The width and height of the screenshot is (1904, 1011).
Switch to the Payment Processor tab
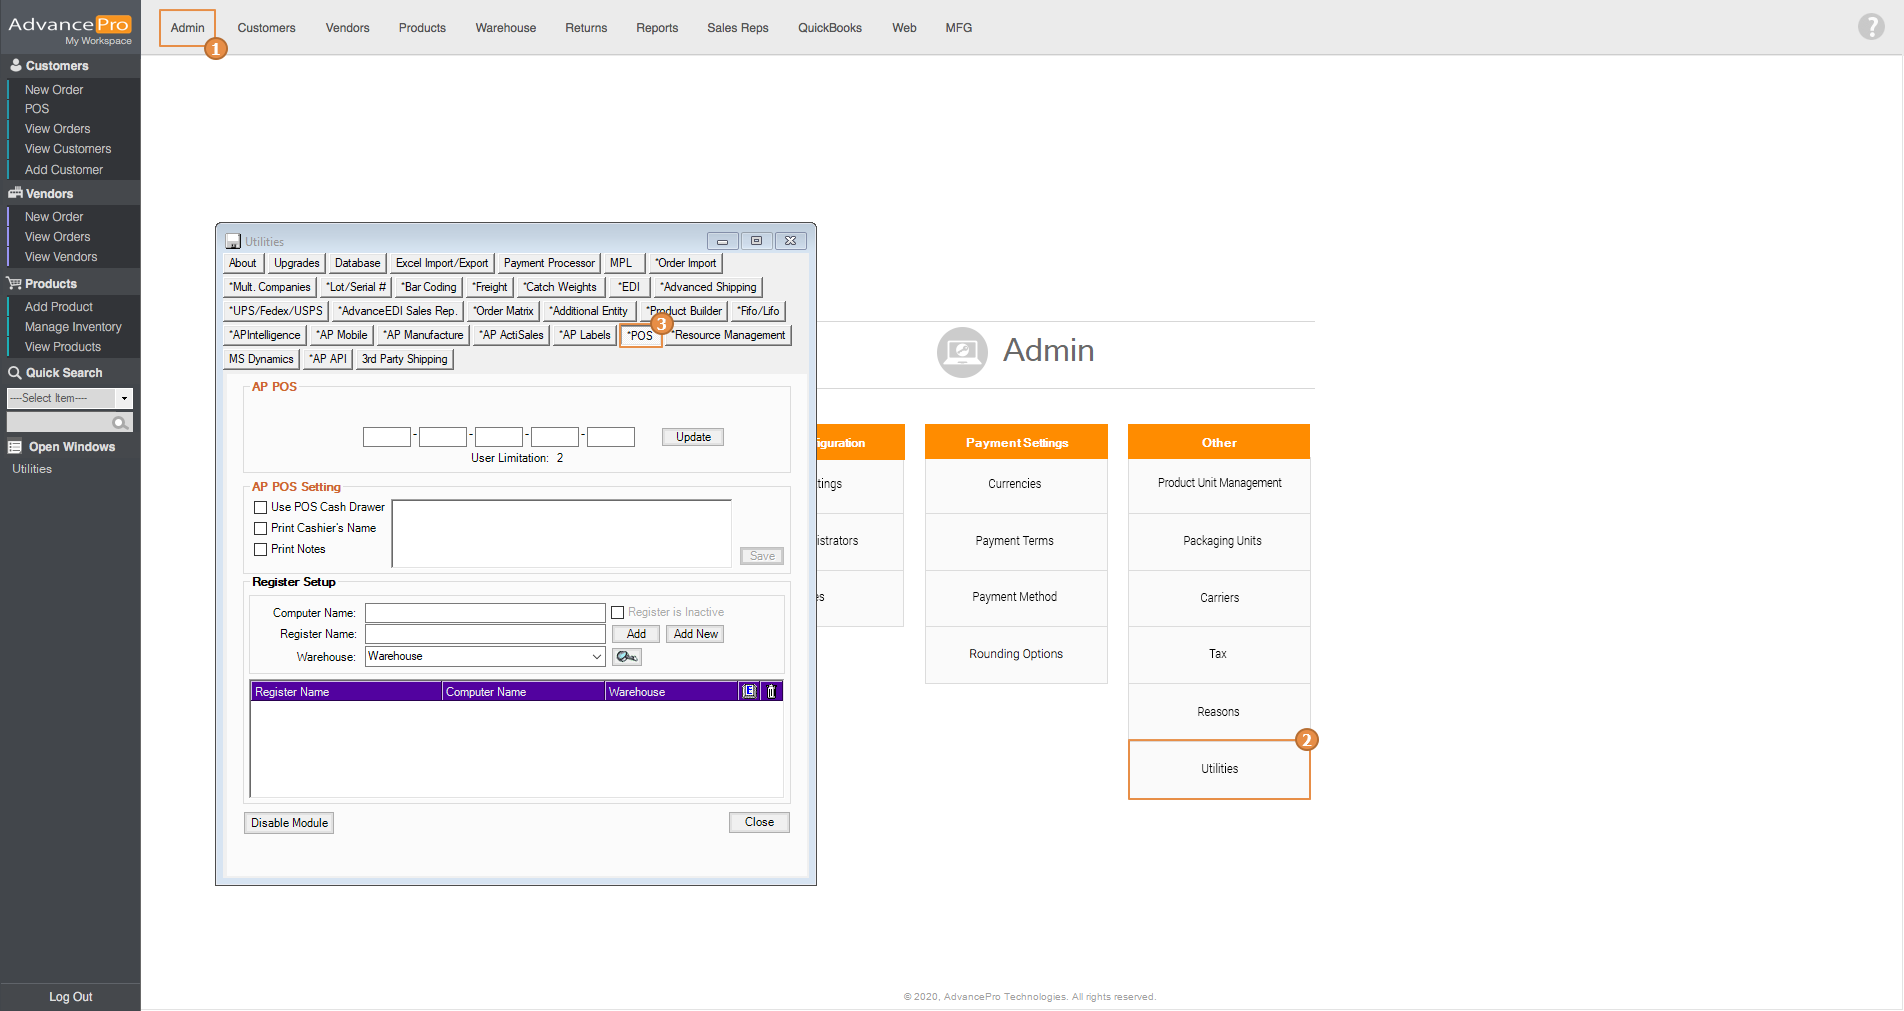(549, 263)
